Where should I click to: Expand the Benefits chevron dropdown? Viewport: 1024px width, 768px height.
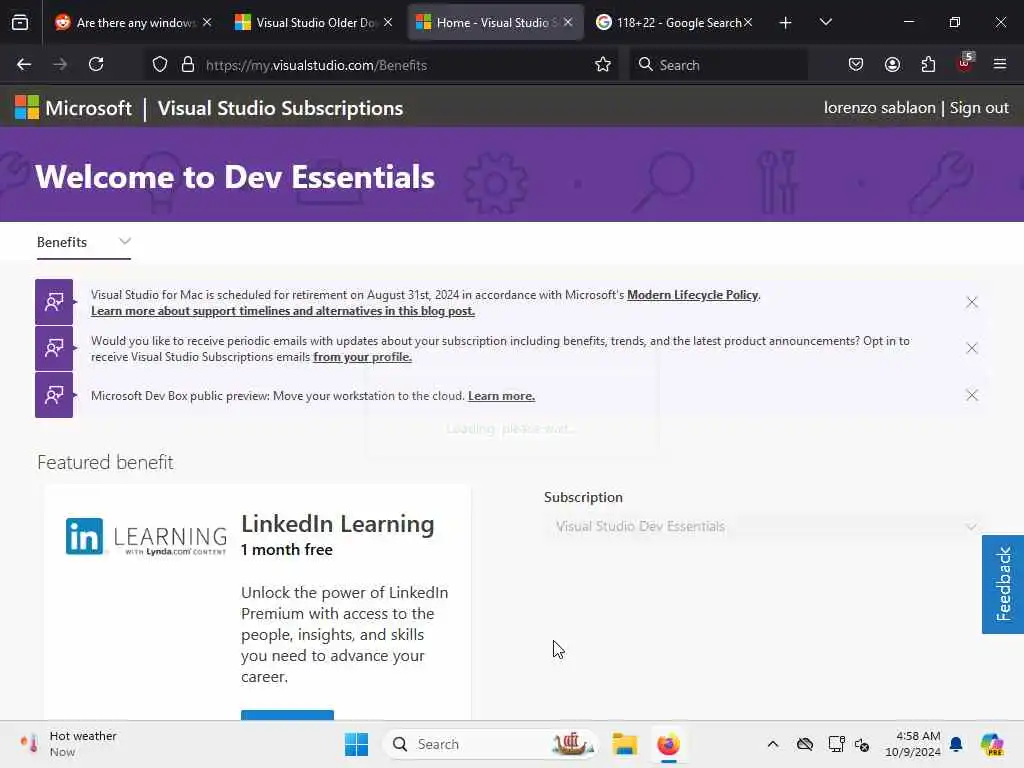coord(125,242)
